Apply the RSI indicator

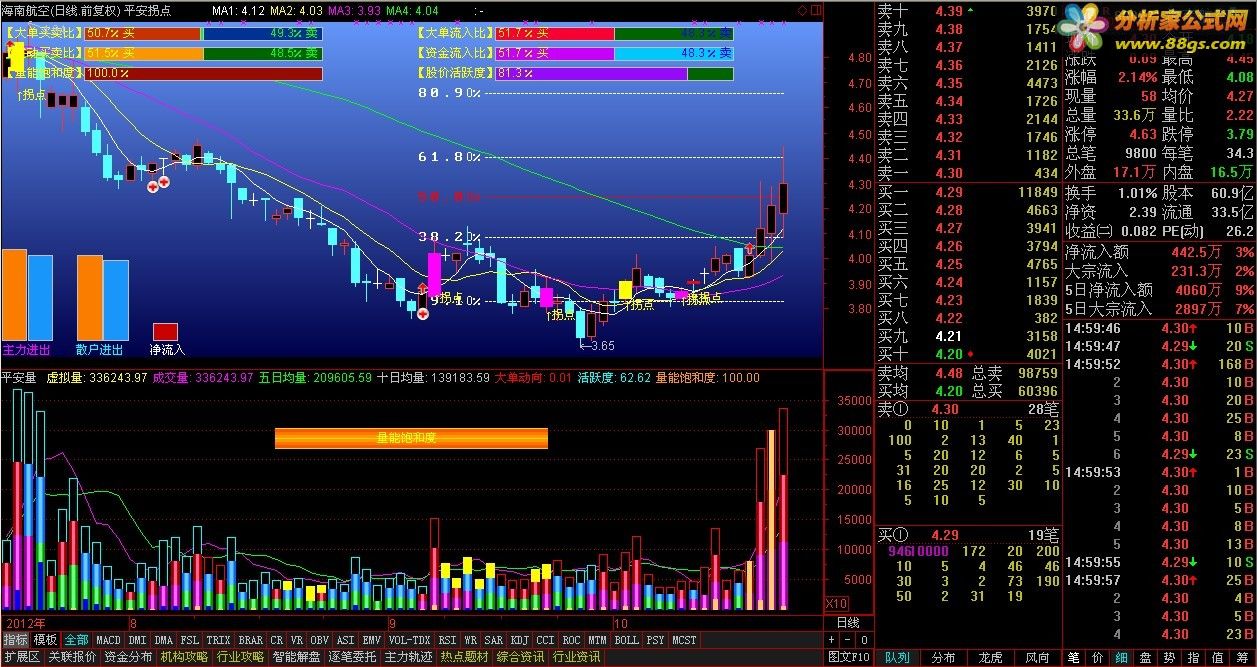point(447,640)
